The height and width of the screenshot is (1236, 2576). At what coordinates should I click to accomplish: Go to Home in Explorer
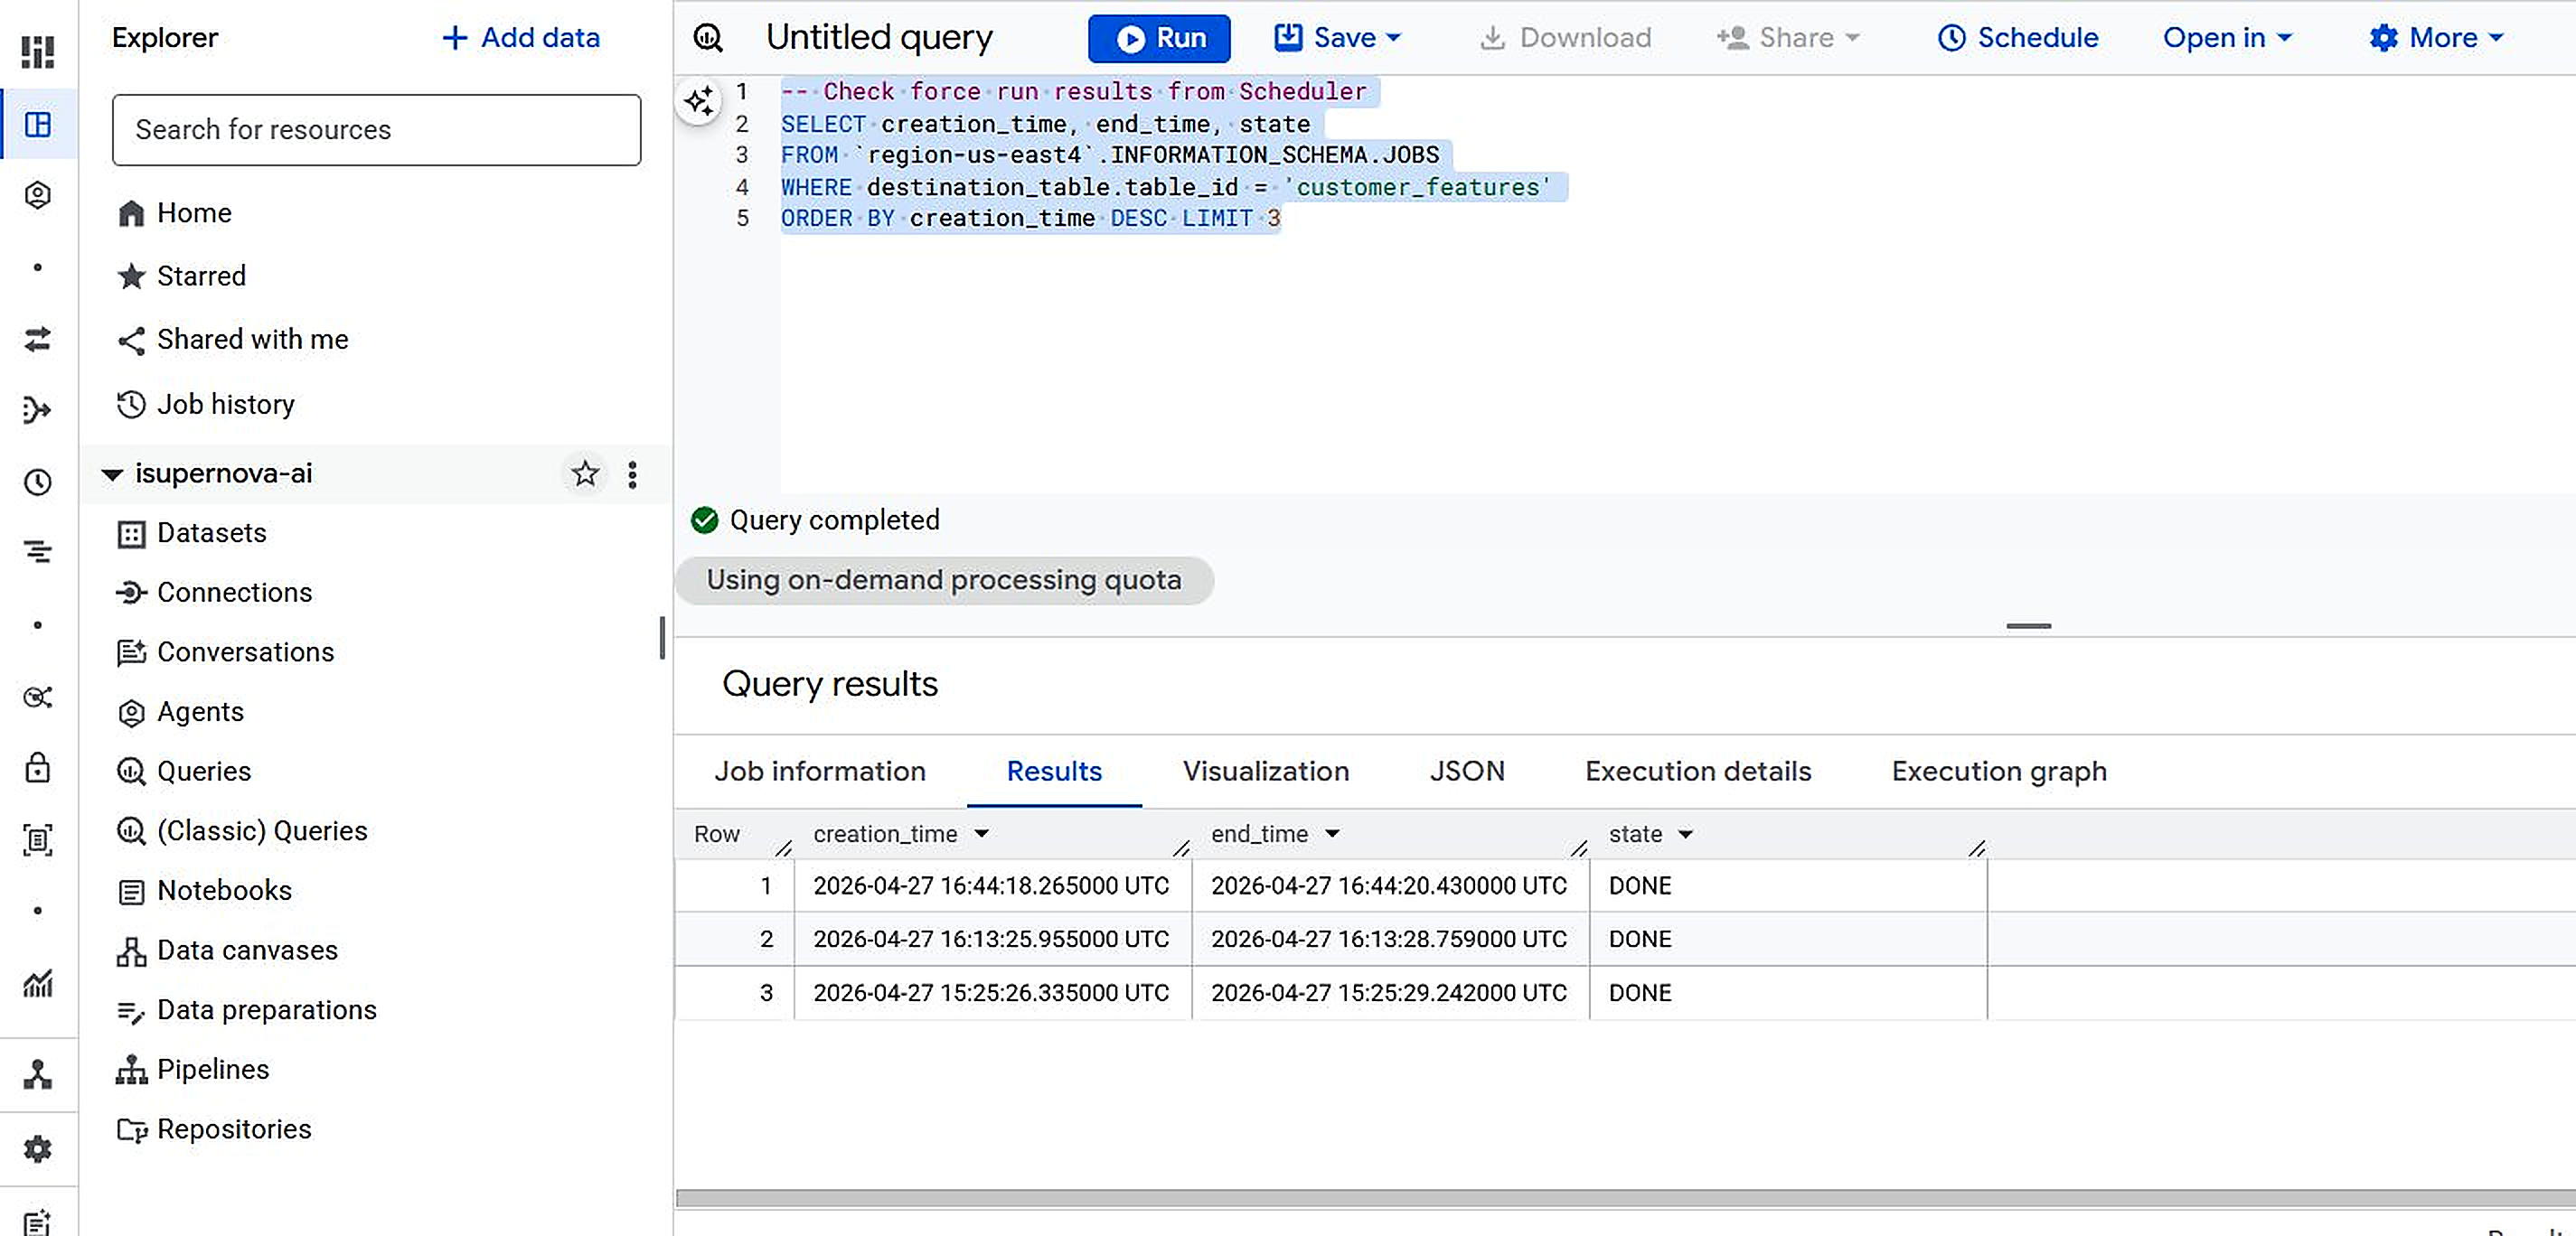pos(174,213)
